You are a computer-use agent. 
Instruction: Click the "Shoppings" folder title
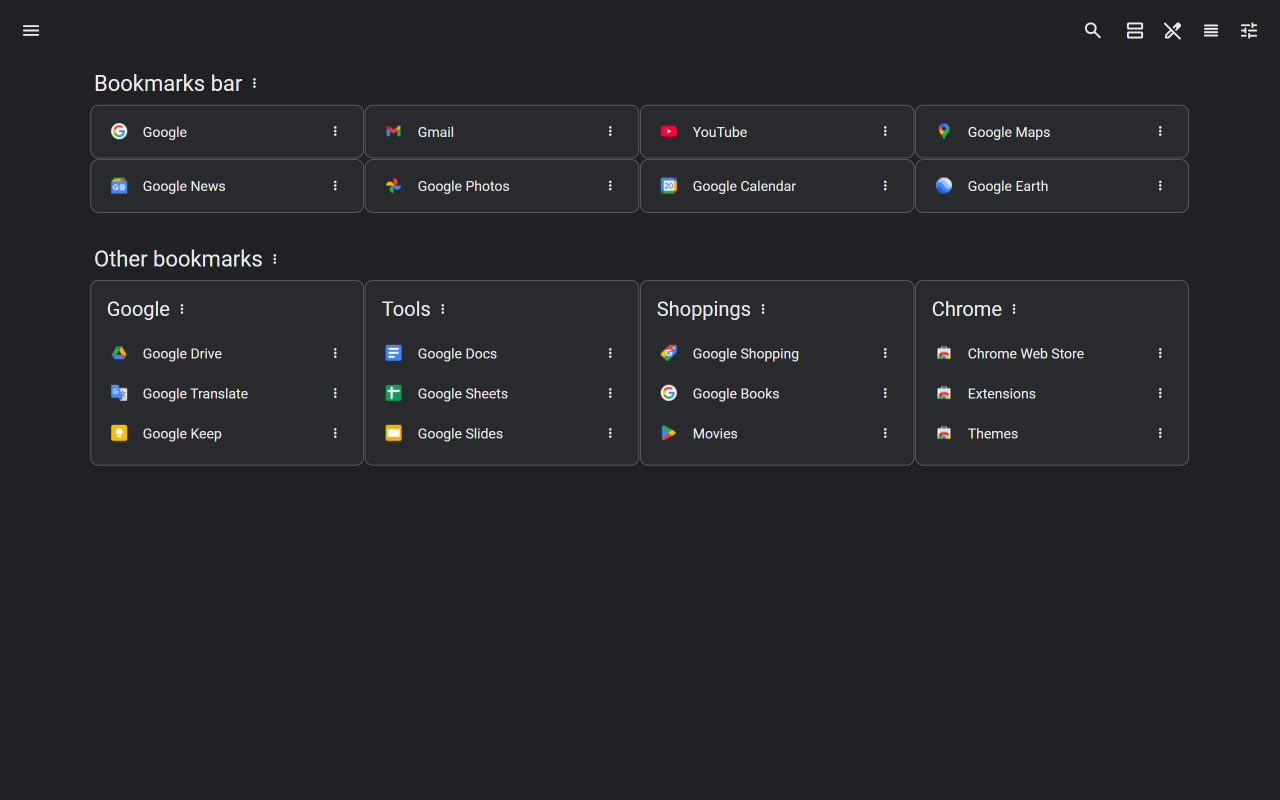click(704, 309)
